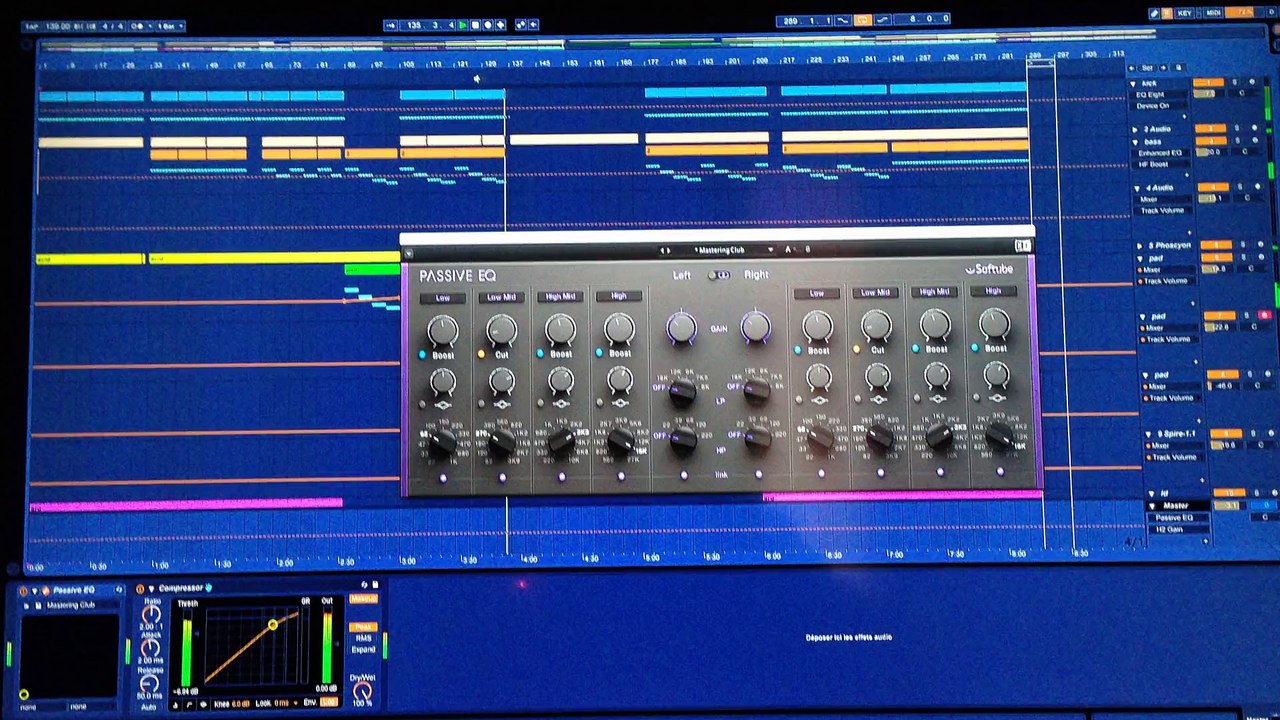Switch to preset slot B in the plugin

(806, 250)
